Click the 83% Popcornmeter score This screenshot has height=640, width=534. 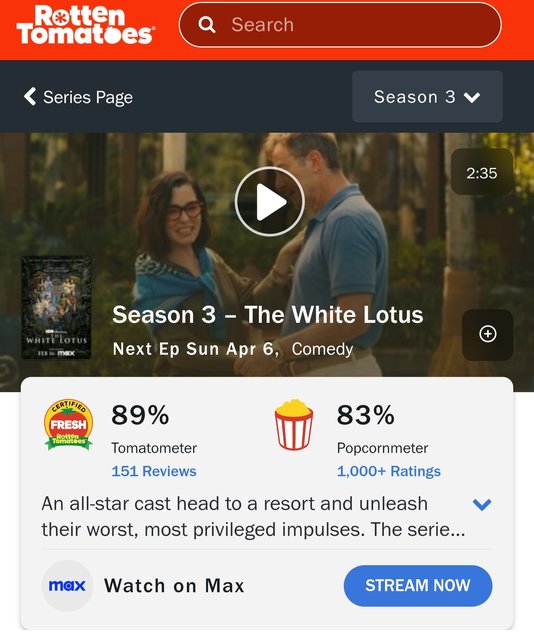[365, 415]
